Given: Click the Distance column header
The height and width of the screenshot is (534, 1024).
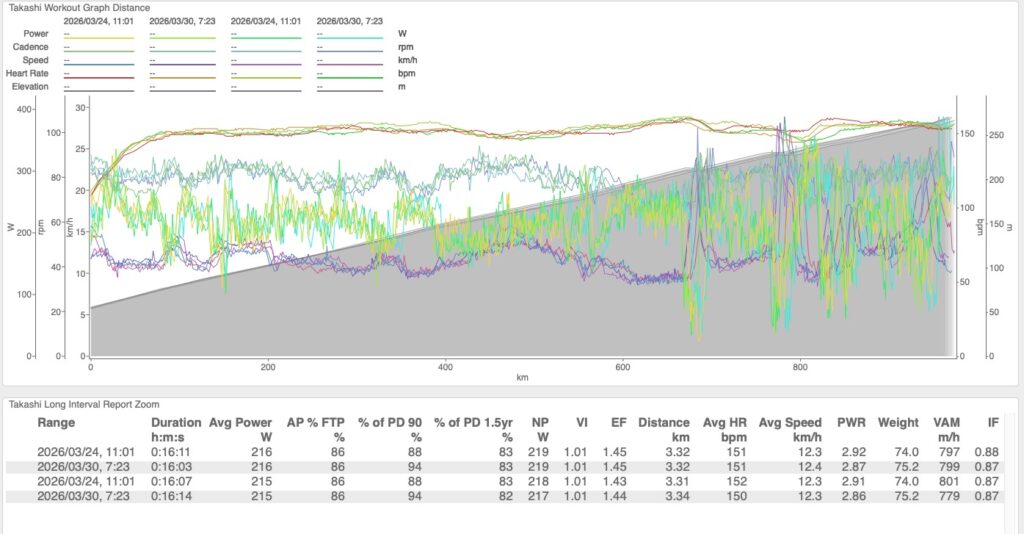Looking at the screenshot, I should tap(663, 423).
